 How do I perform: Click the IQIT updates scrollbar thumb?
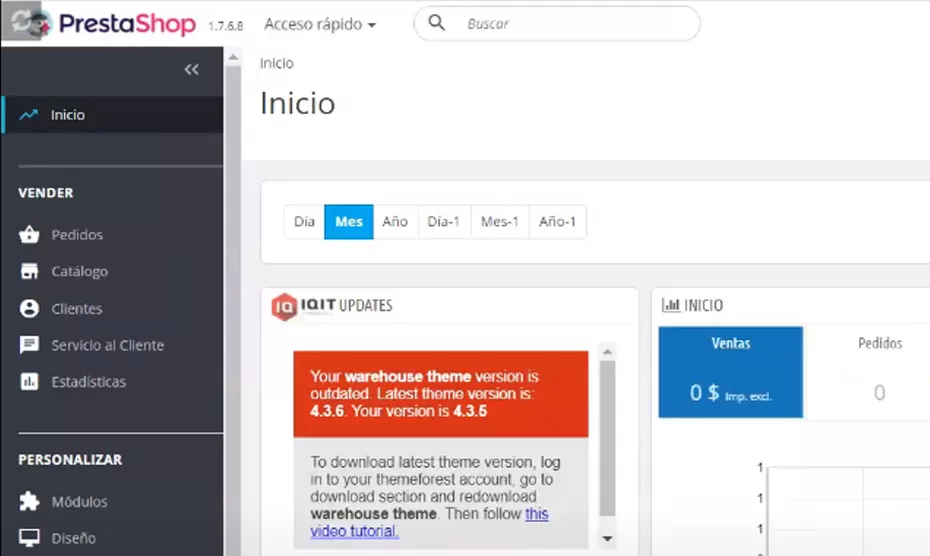[x=607, y=439]
